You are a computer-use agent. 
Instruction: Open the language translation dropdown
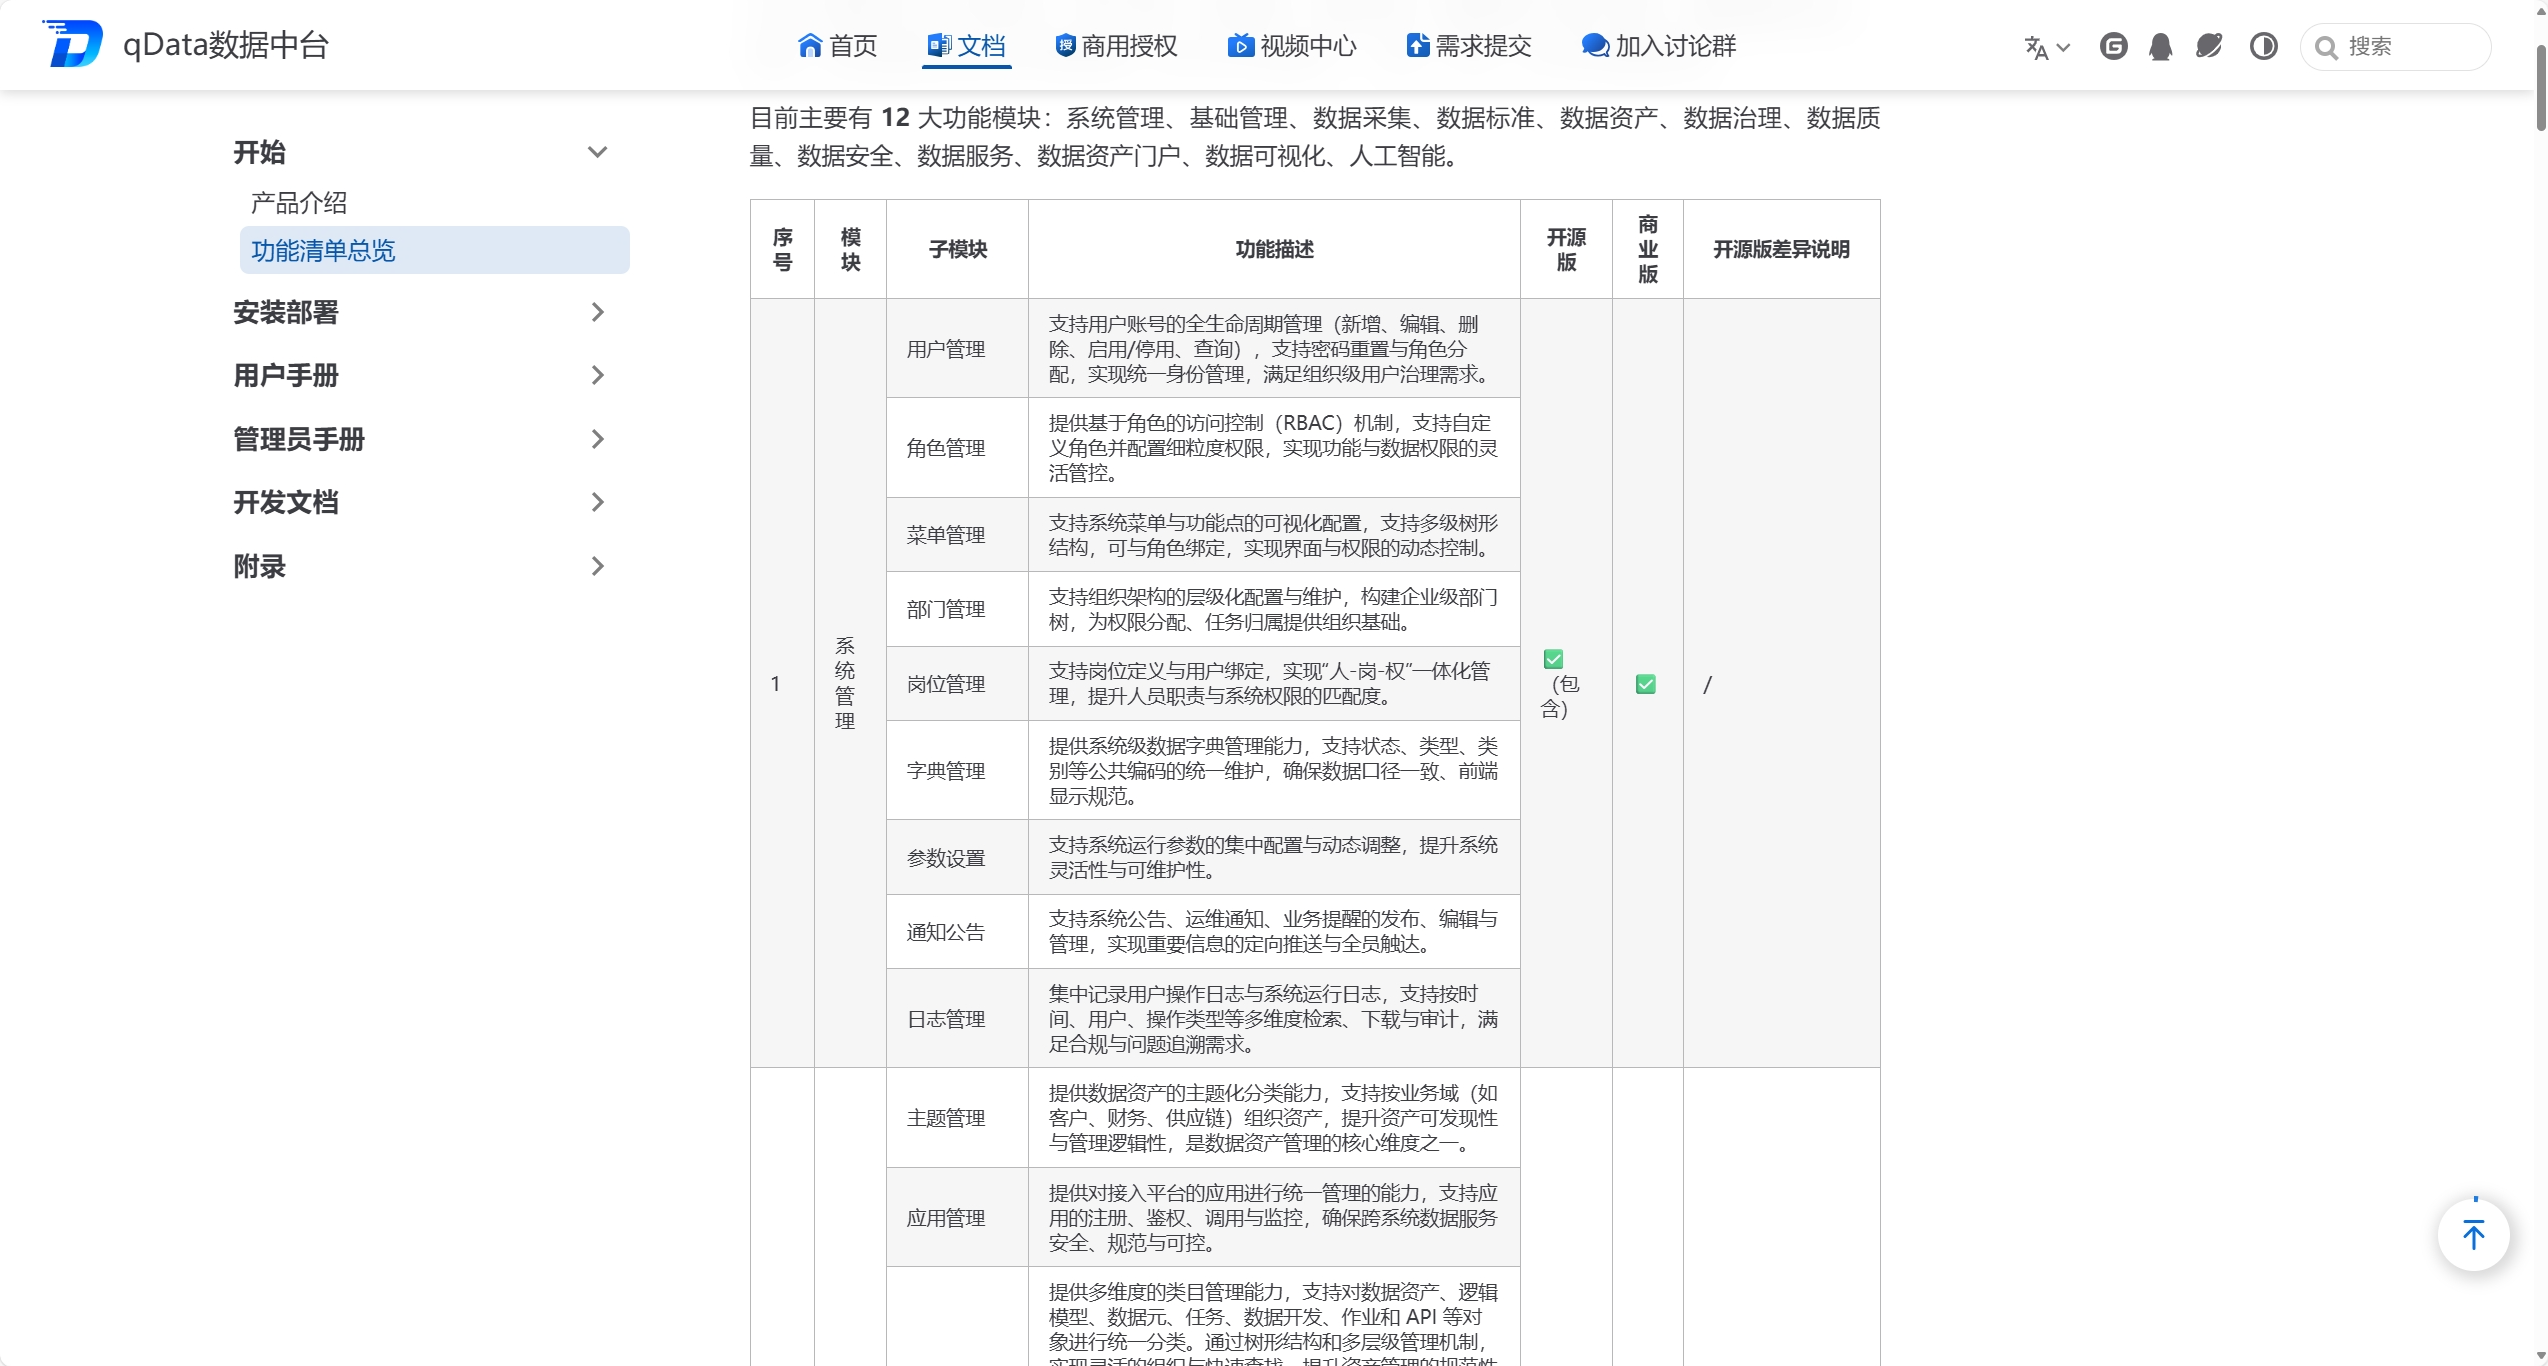[2046, 47]
